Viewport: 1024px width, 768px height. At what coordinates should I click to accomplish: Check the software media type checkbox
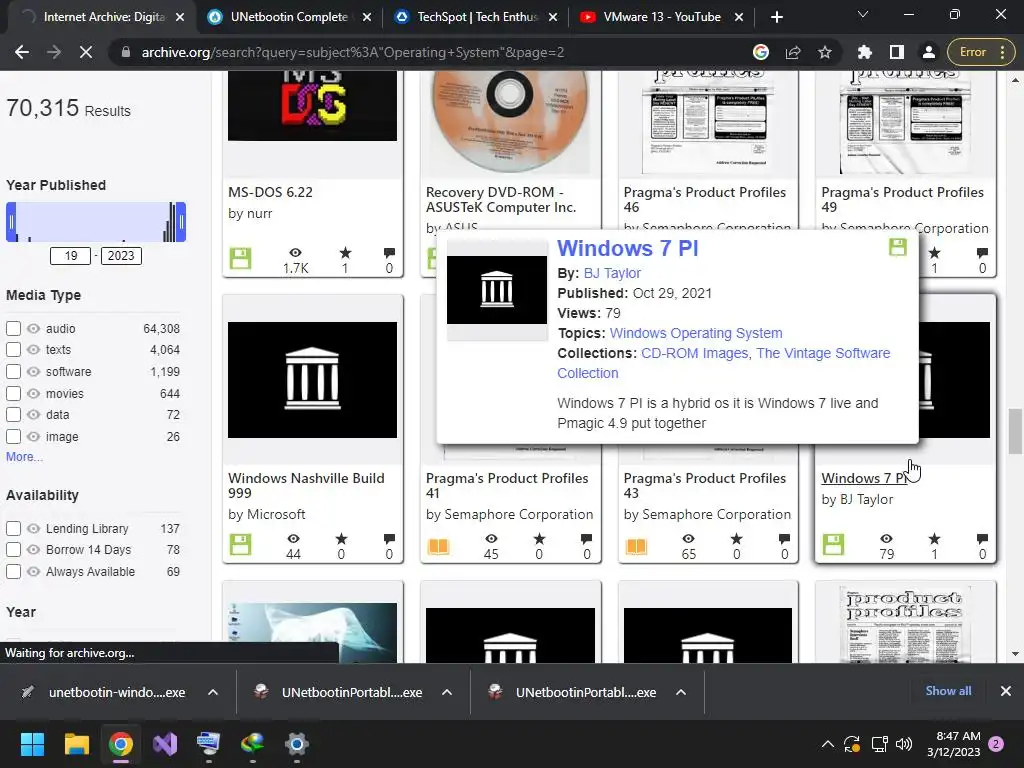tap(13, 372)
